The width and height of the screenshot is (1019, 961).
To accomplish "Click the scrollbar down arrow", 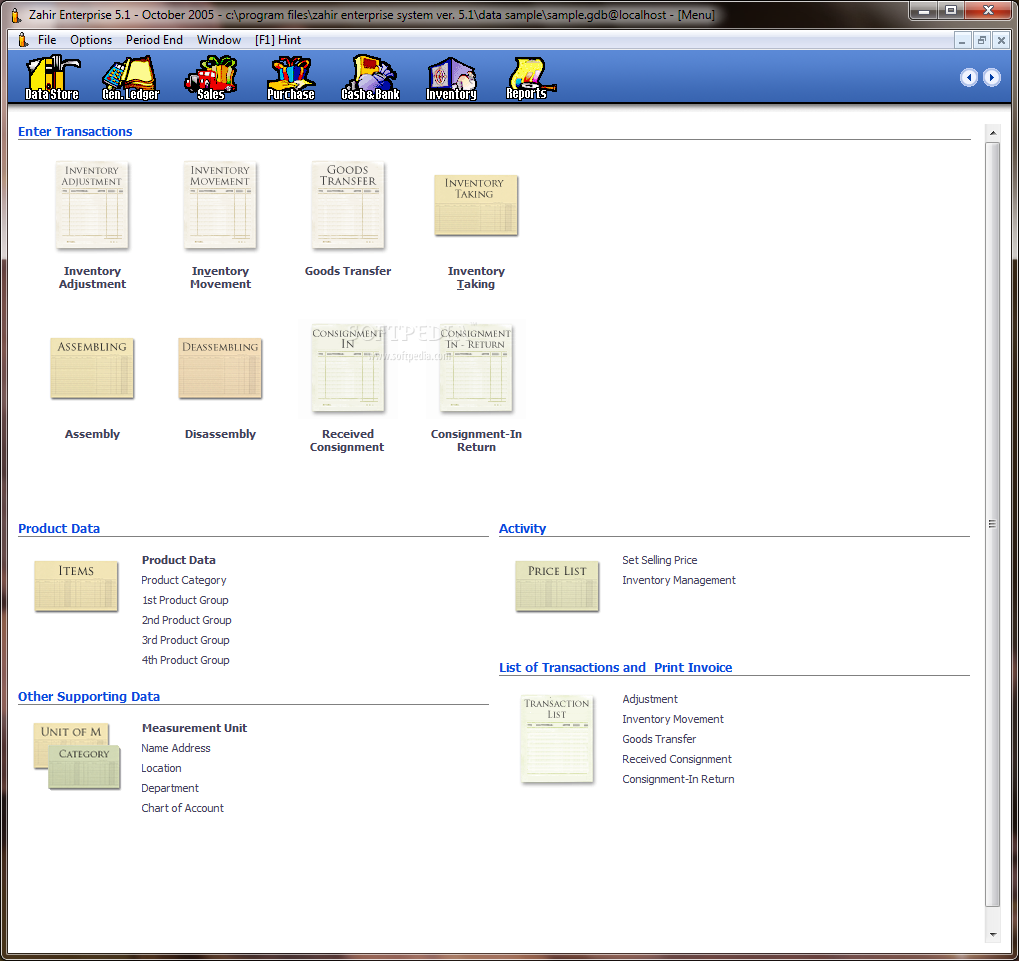I will [x=992, y=934].
